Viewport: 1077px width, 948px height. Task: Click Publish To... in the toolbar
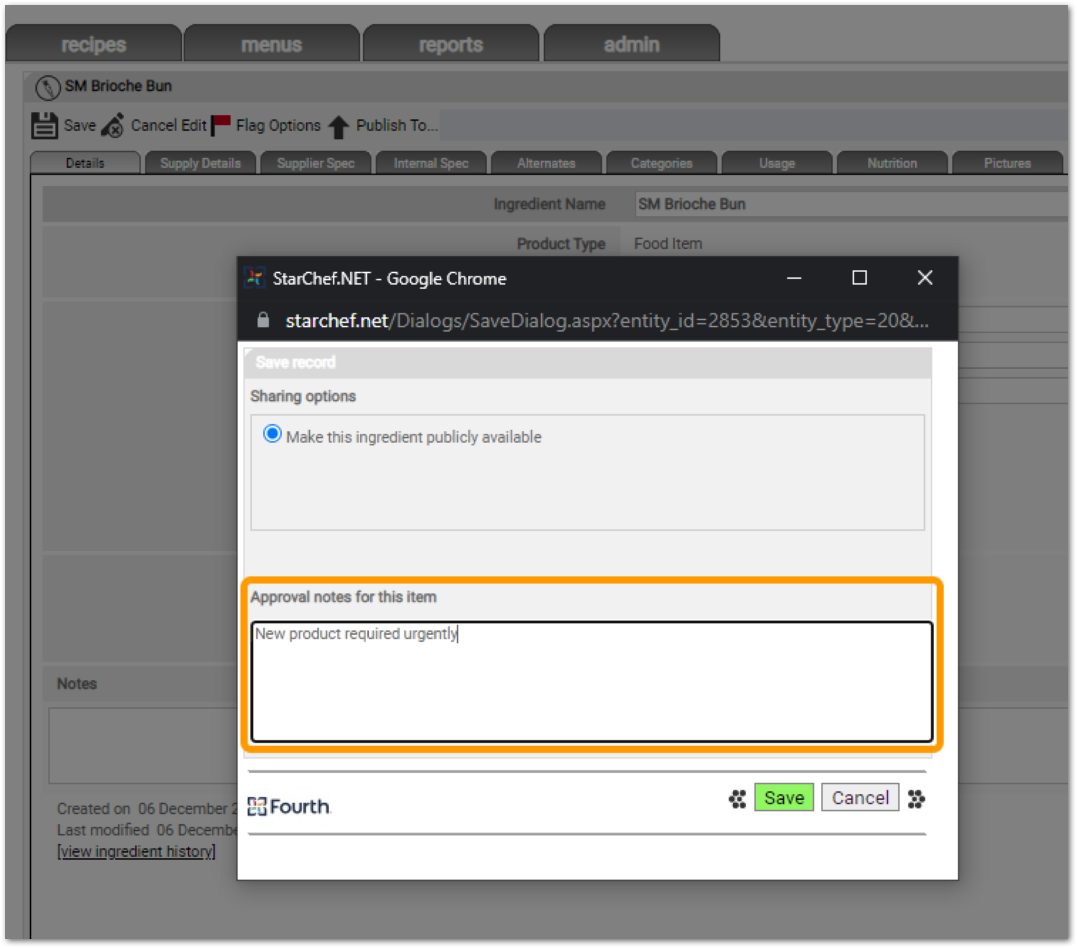tap(396, 126)
